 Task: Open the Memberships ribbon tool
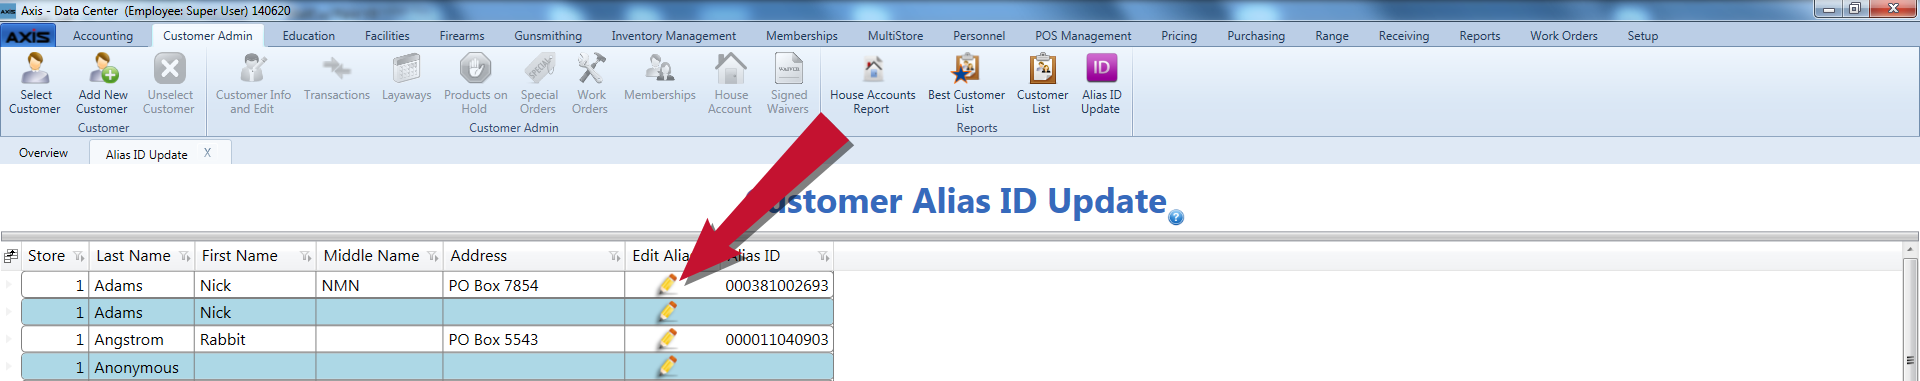click(x=660, y=78)
